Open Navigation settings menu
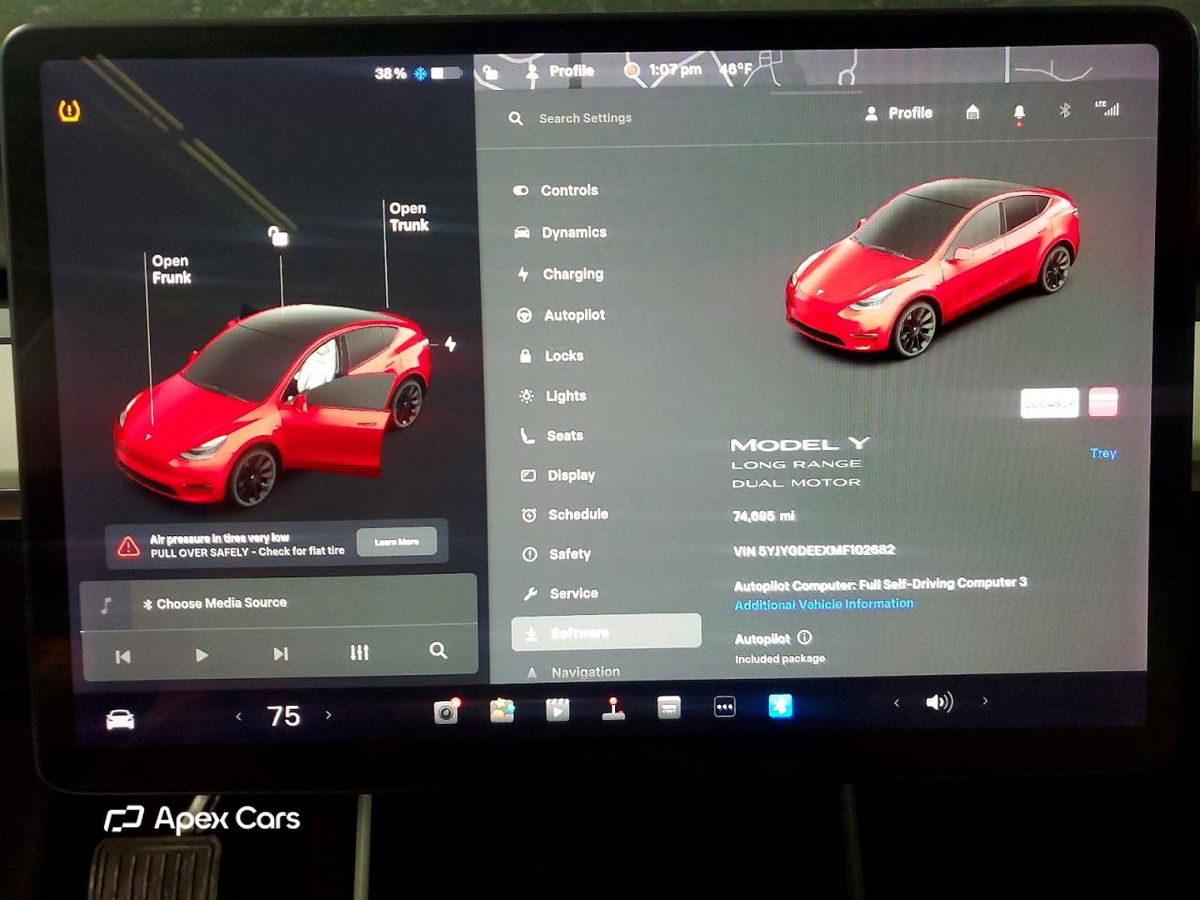Image resolution: width=1200 pixels, height=900 pixels. pos(573,672)
